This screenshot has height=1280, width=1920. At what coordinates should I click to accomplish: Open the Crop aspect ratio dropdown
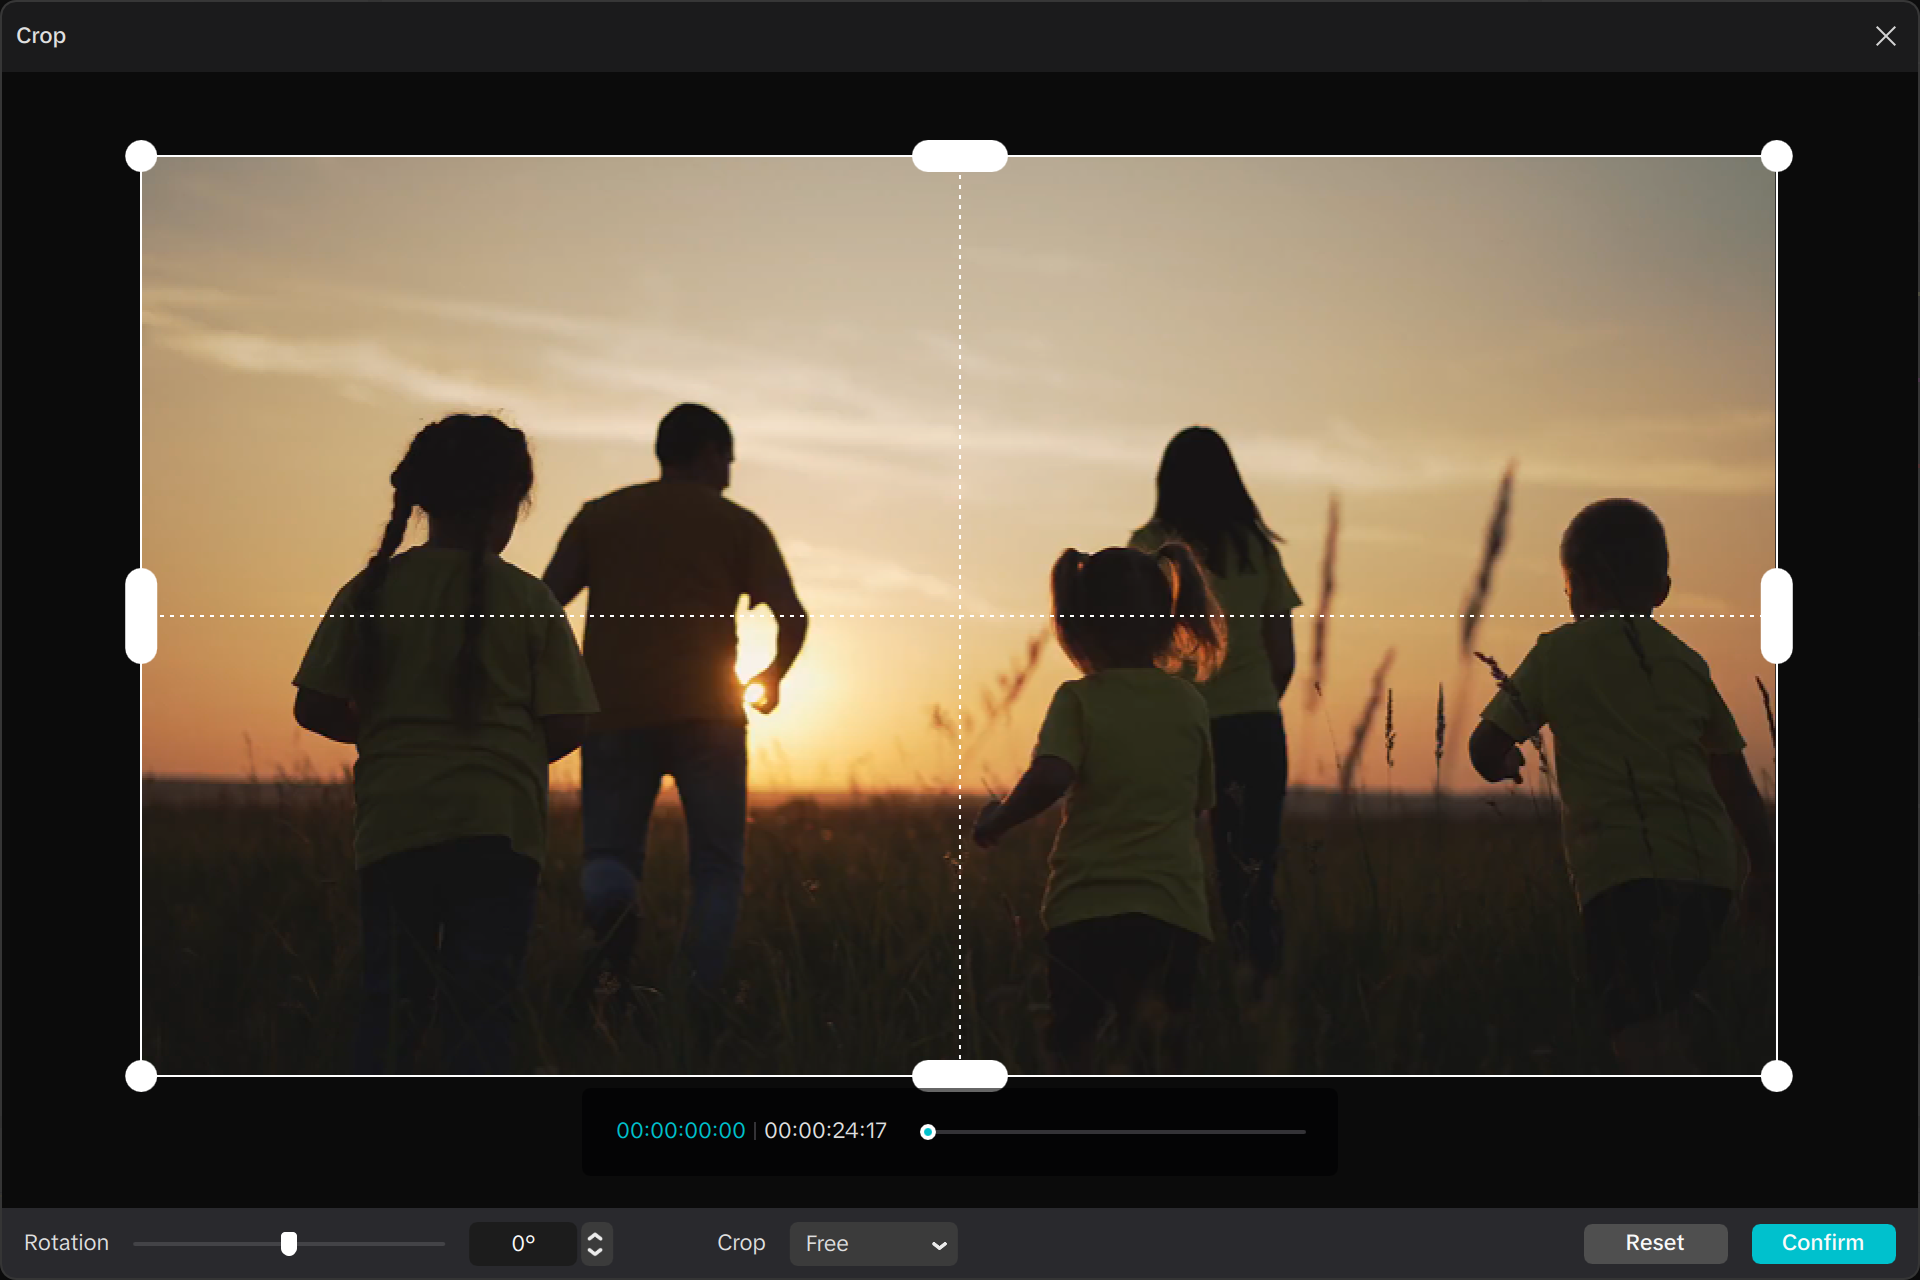[x=872, y=1243]
